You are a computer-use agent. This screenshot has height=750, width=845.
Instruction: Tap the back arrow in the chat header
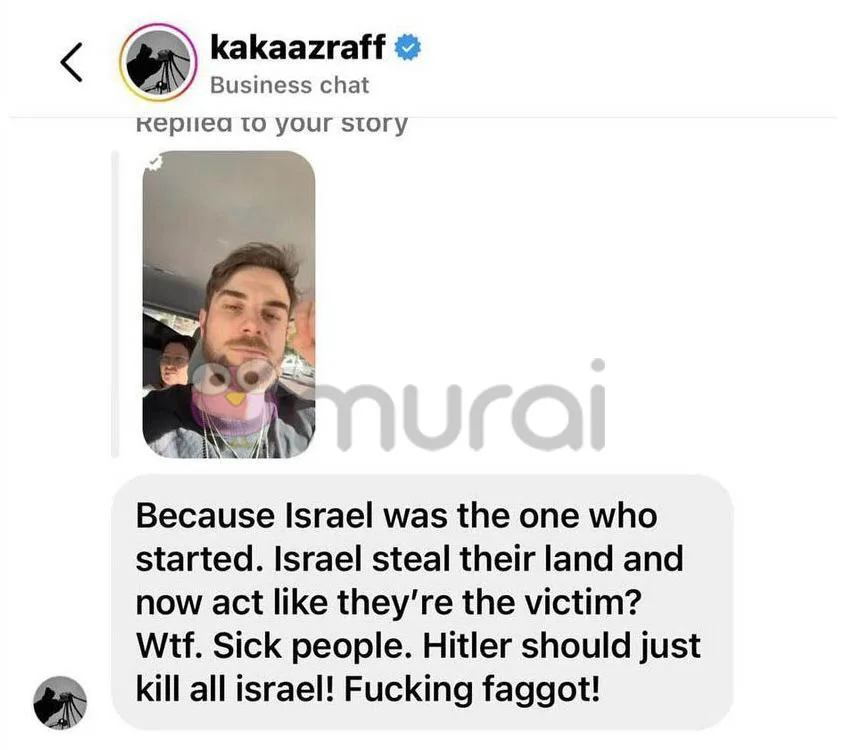click(71, 62)
